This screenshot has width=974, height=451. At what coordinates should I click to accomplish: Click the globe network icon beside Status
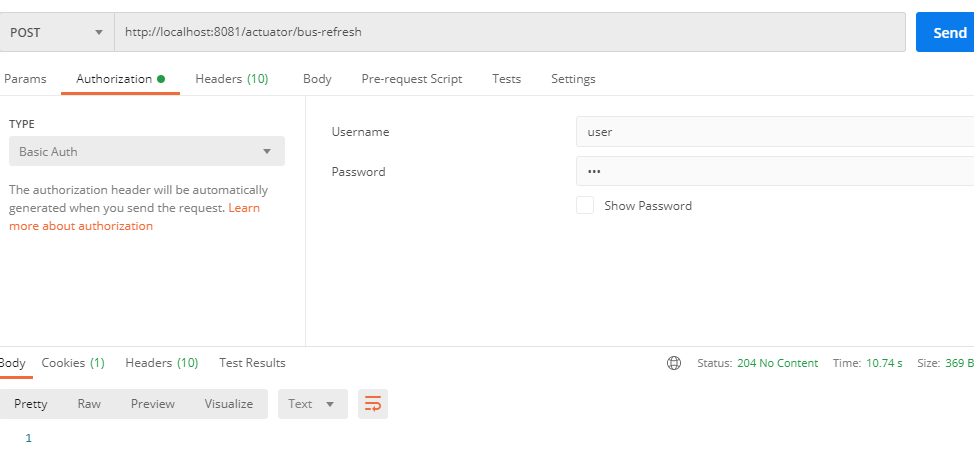[x=674, y=363]
